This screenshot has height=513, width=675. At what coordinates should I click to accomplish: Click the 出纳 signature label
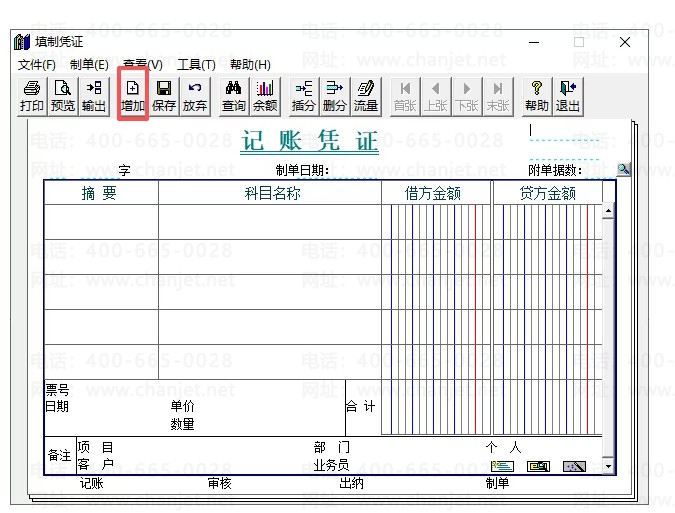[352, 483]
